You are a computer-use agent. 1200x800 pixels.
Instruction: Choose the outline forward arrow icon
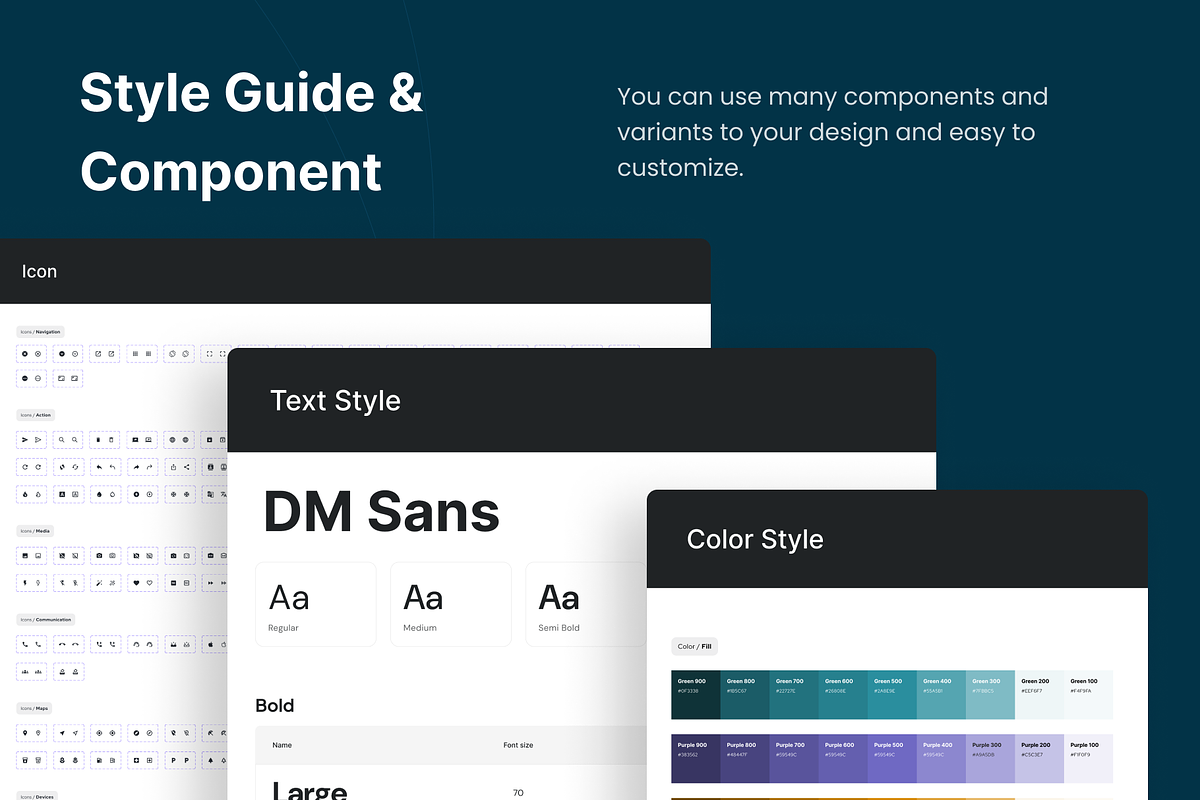click(x=150, y=467)
